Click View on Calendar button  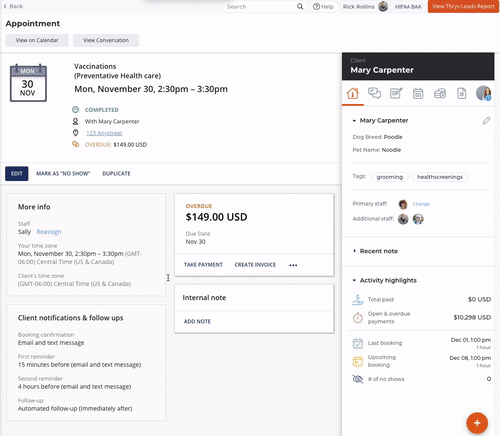point(37,40)
